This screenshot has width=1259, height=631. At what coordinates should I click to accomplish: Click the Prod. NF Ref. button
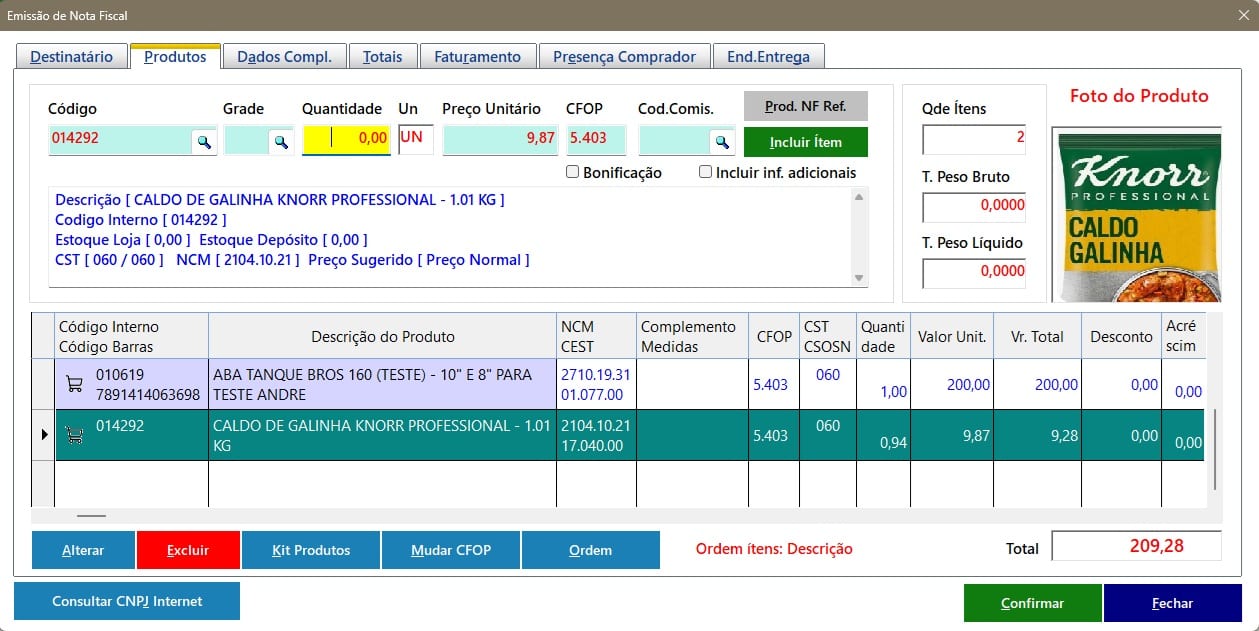pyautogui.click(x=806, y=106)
